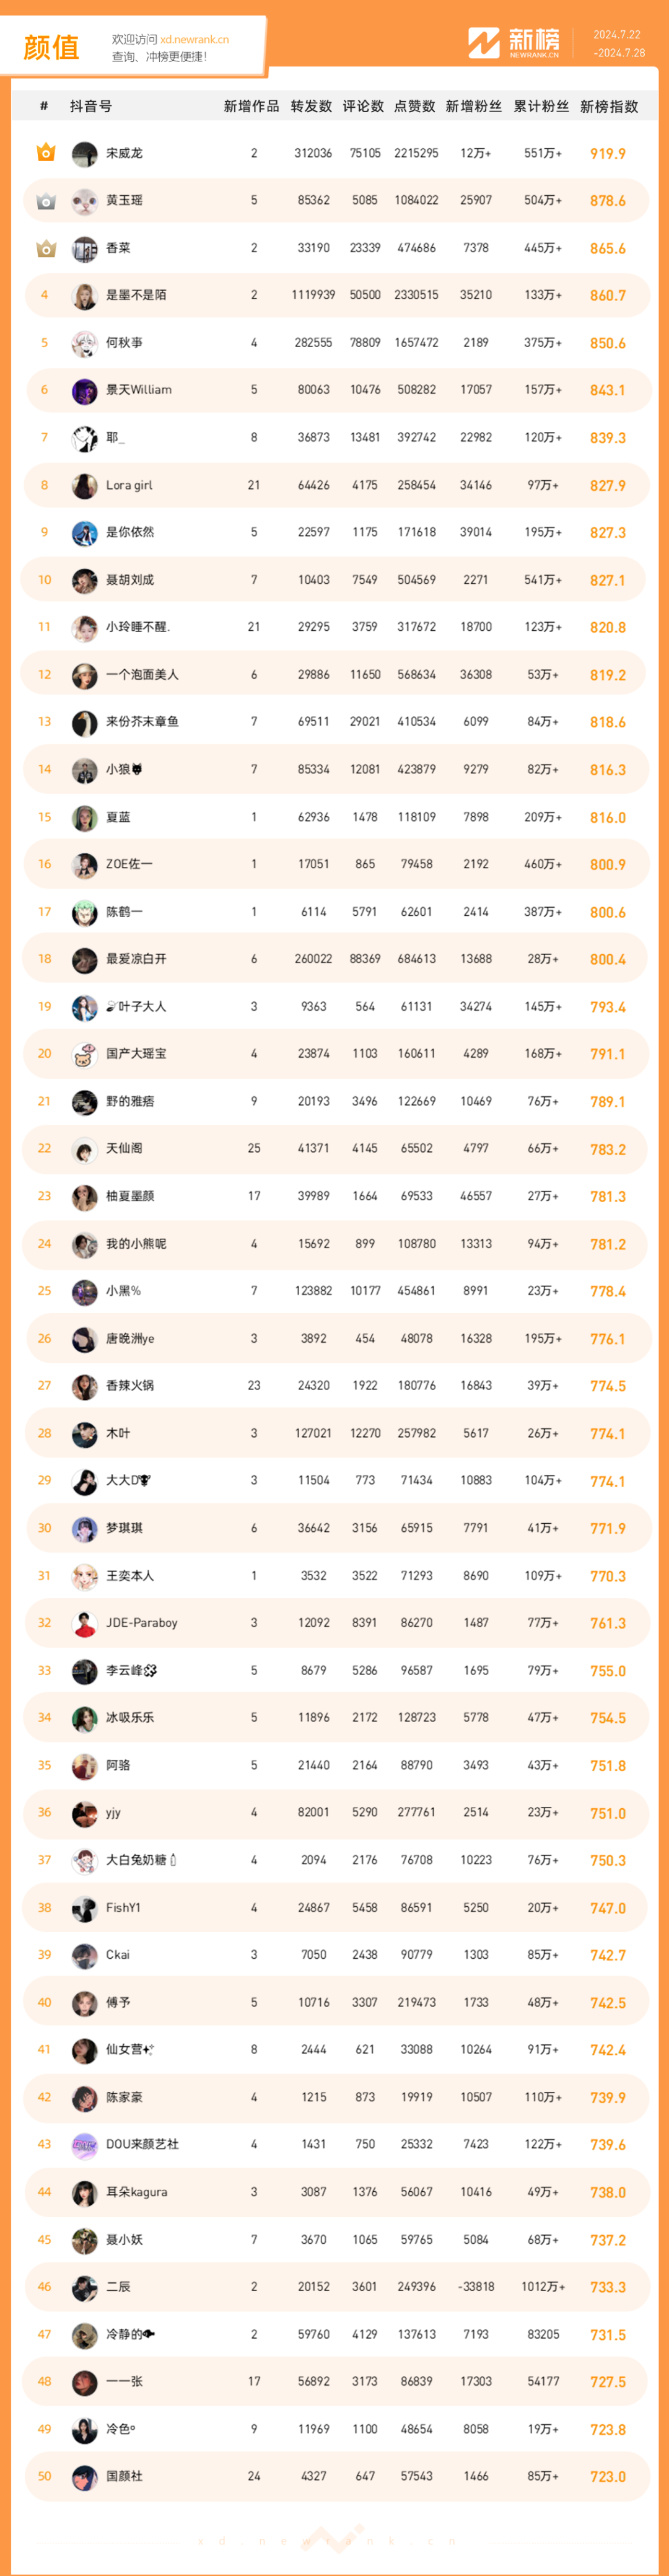Select the 新榜指数 column header
669x2576 pixels.
click(x=609, y=106)
